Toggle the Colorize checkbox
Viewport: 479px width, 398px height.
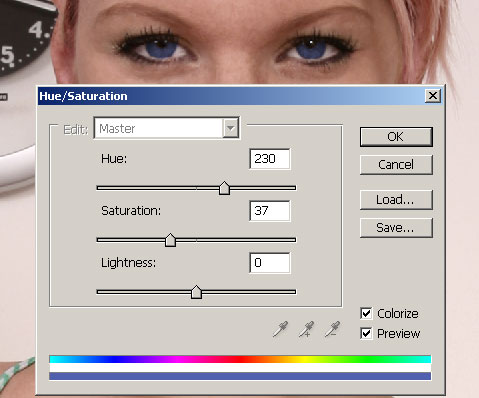point(366,313)
